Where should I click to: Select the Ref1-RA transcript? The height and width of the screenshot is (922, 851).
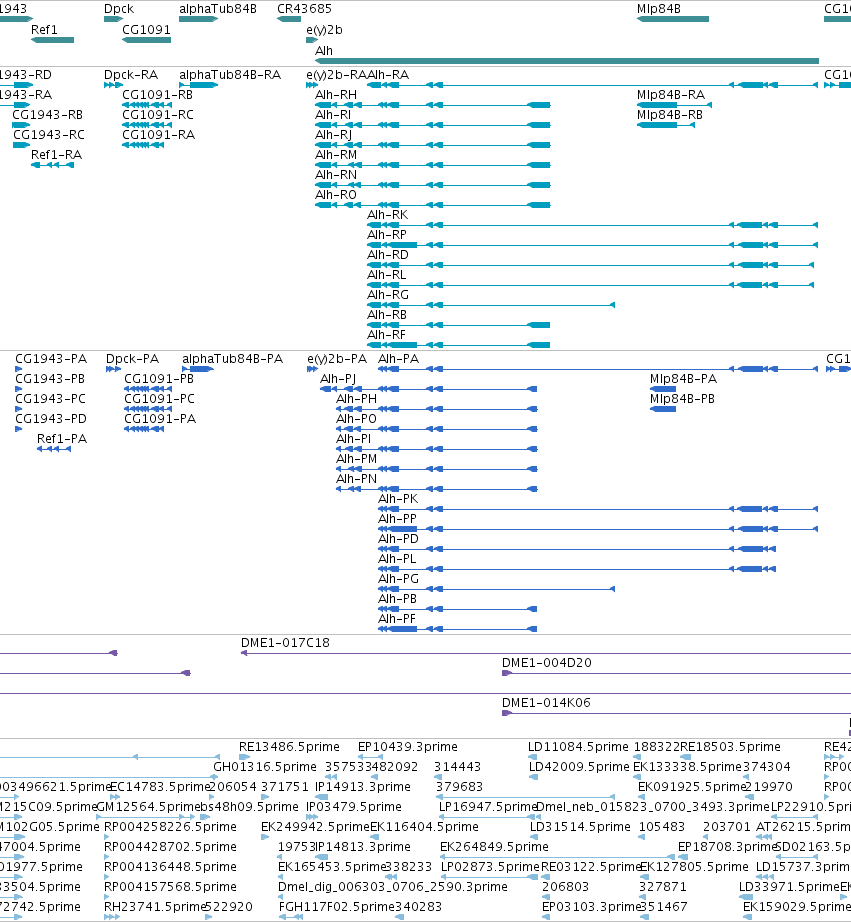tap(52, 165)
